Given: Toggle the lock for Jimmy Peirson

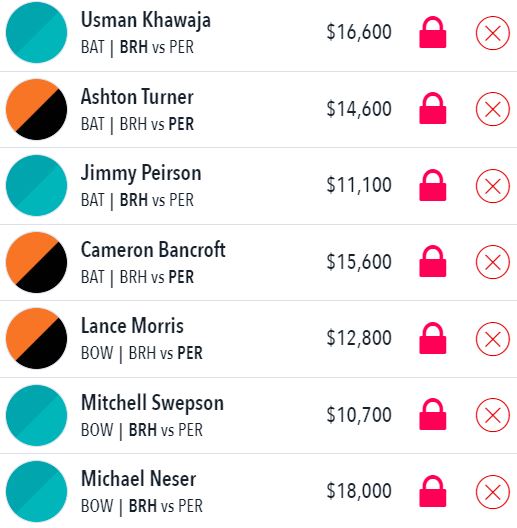Looking at the screenshot, I should coord(432,185).
